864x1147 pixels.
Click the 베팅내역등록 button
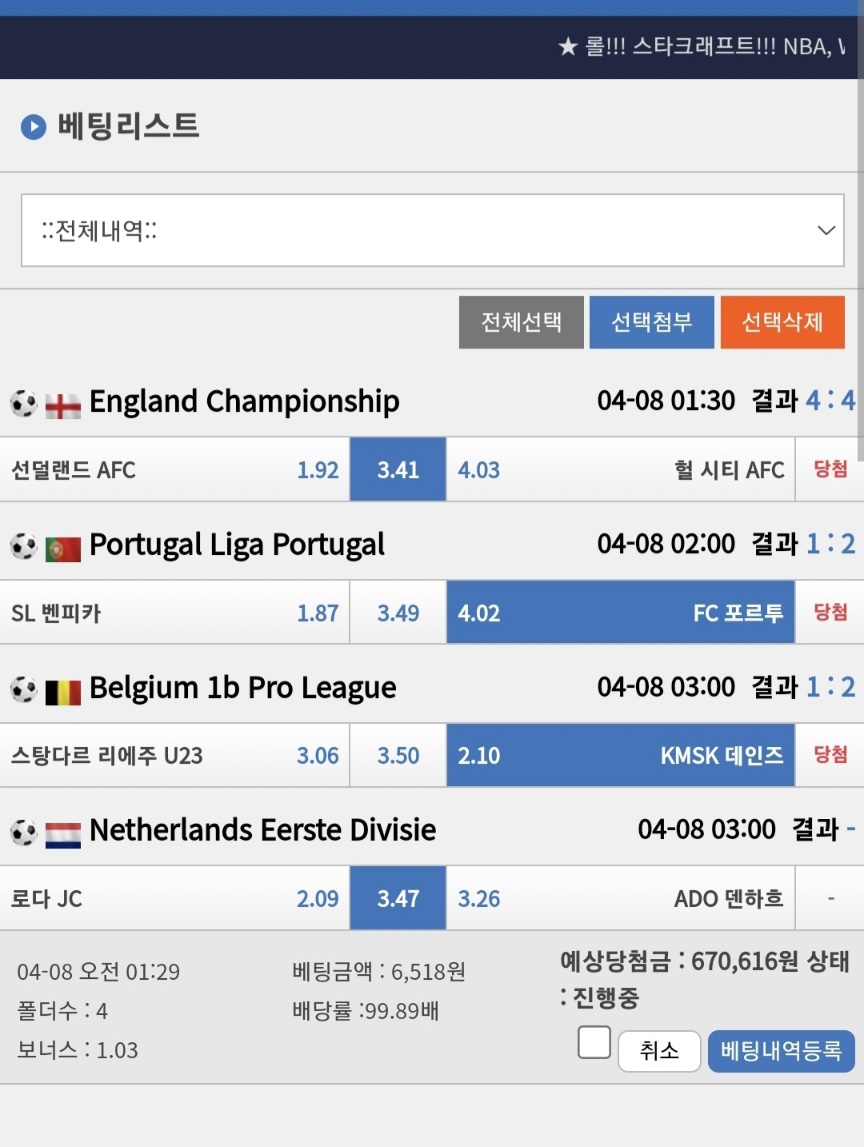point(781,1051)
